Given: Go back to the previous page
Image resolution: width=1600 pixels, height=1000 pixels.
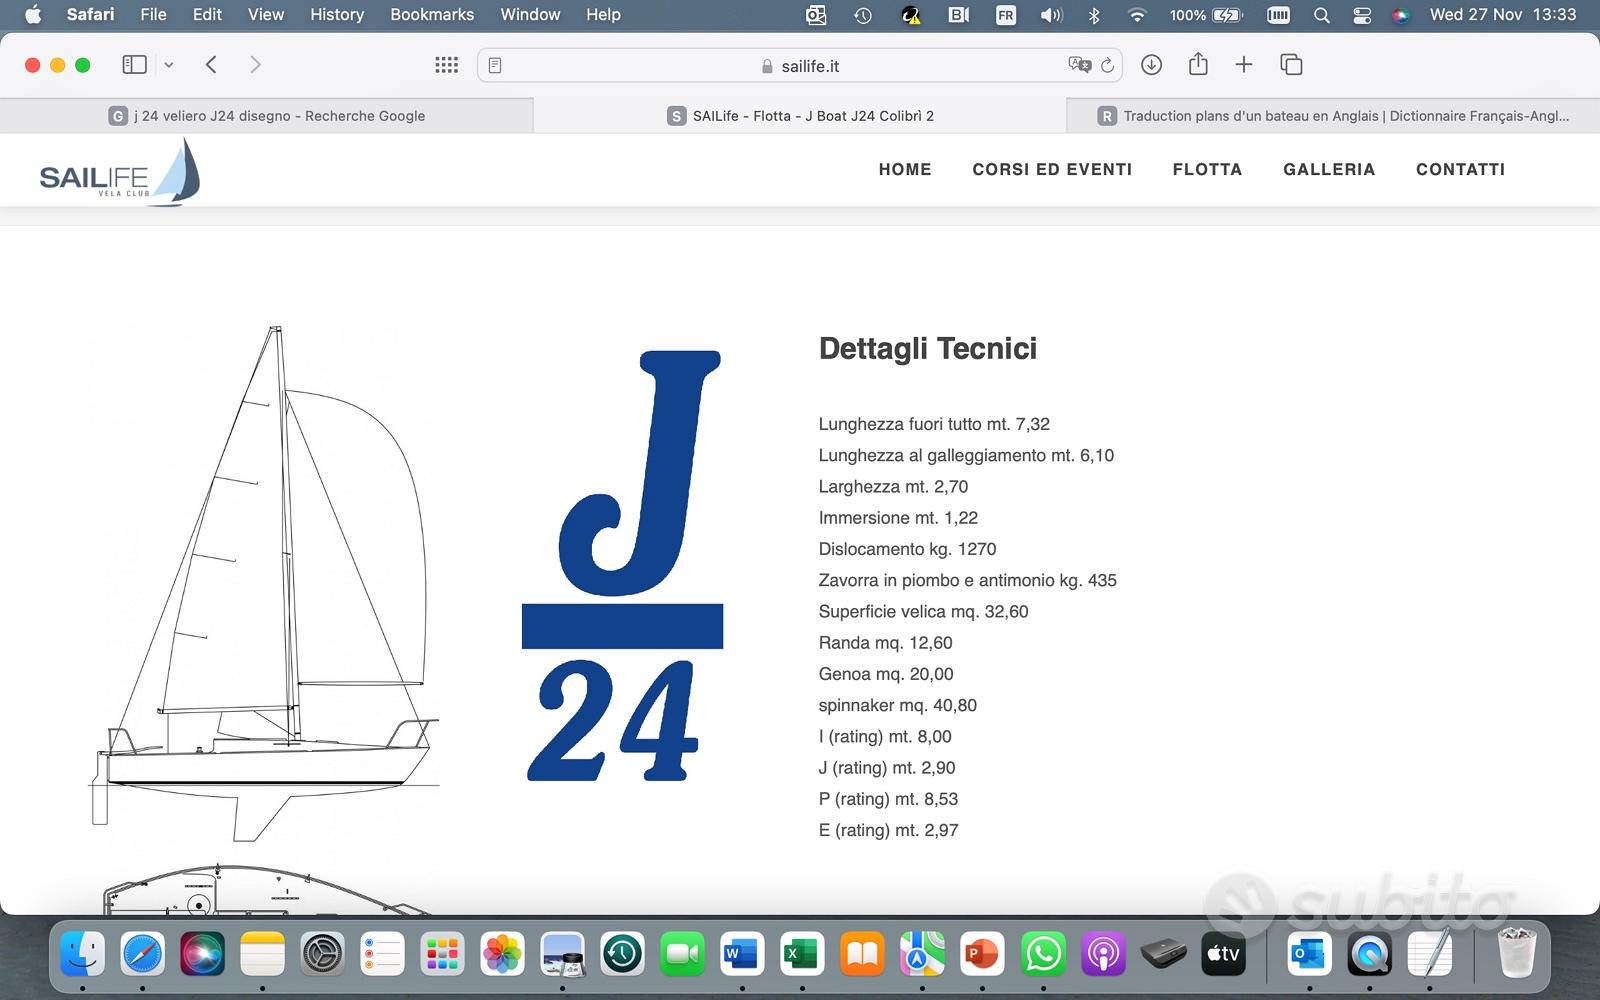Looking at the screenshot, I should [211, 65].
